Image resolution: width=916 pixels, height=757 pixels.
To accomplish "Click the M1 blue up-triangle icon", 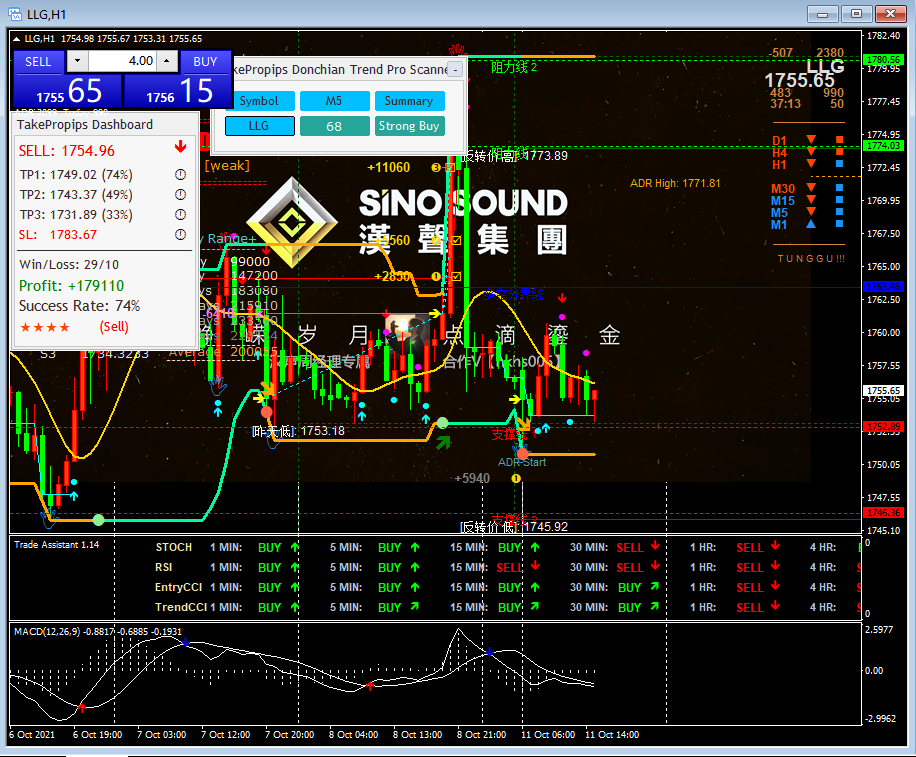I will (811, 224).
